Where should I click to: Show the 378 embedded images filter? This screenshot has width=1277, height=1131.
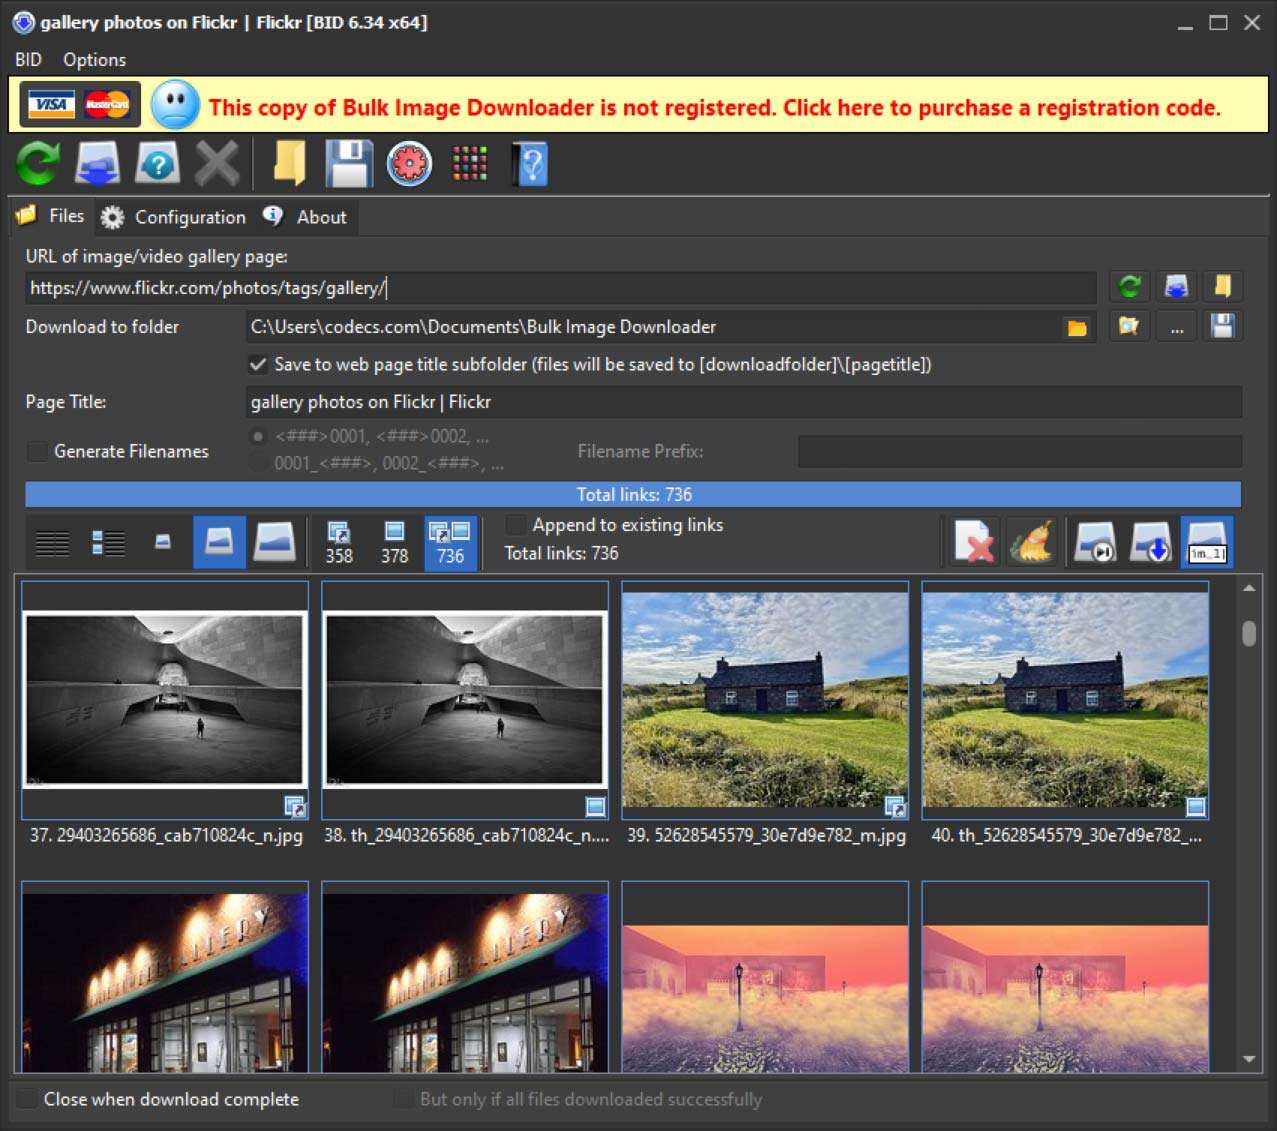394,543
